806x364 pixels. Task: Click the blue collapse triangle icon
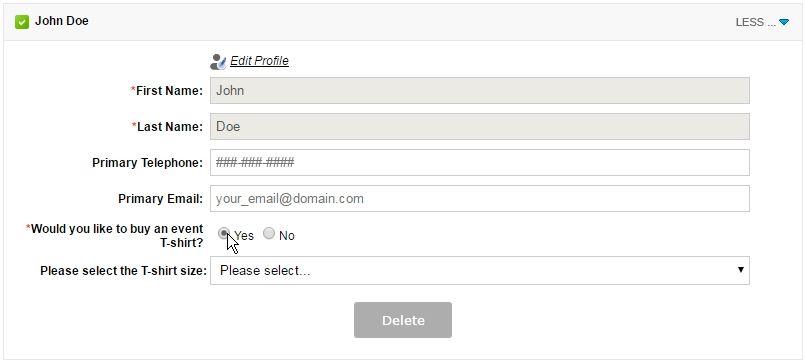point(784,22)
